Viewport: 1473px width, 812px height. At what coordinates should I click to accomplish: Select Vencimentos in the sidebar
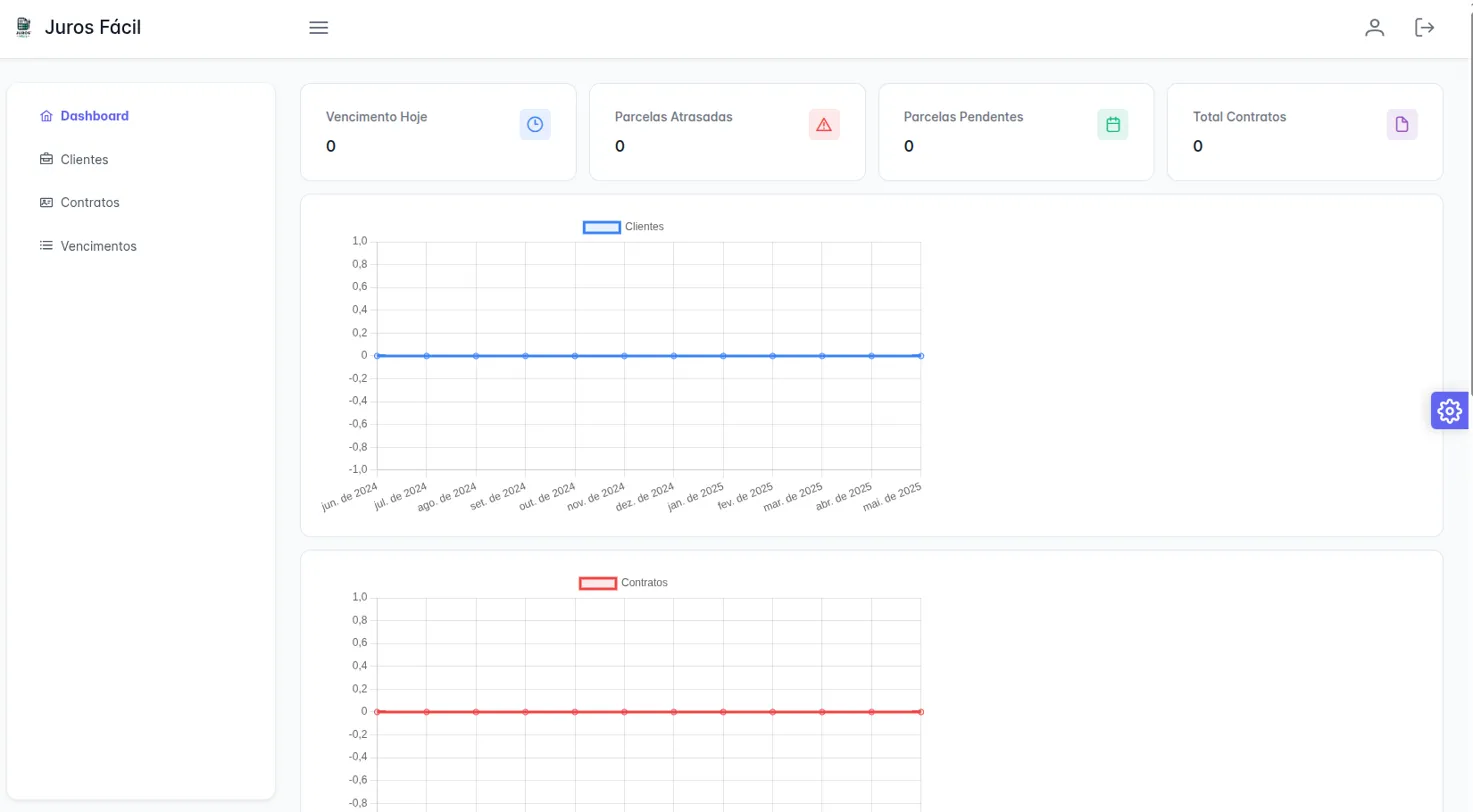coord(98,246)
